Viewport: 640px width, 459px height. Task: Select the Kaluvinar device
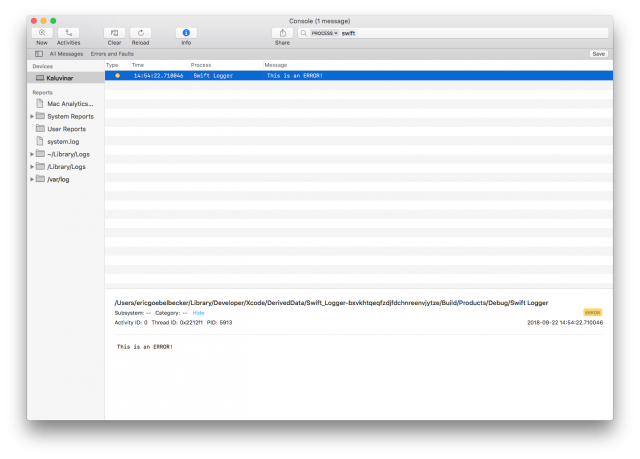pyautogui.click(x=61, y=77)
